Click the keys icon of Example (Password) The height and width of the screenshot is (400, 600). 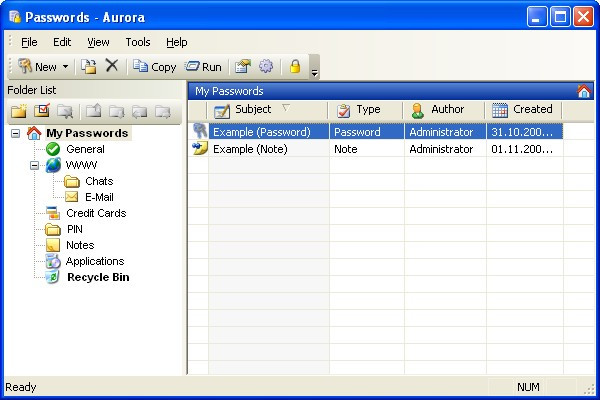click(199, 131)
